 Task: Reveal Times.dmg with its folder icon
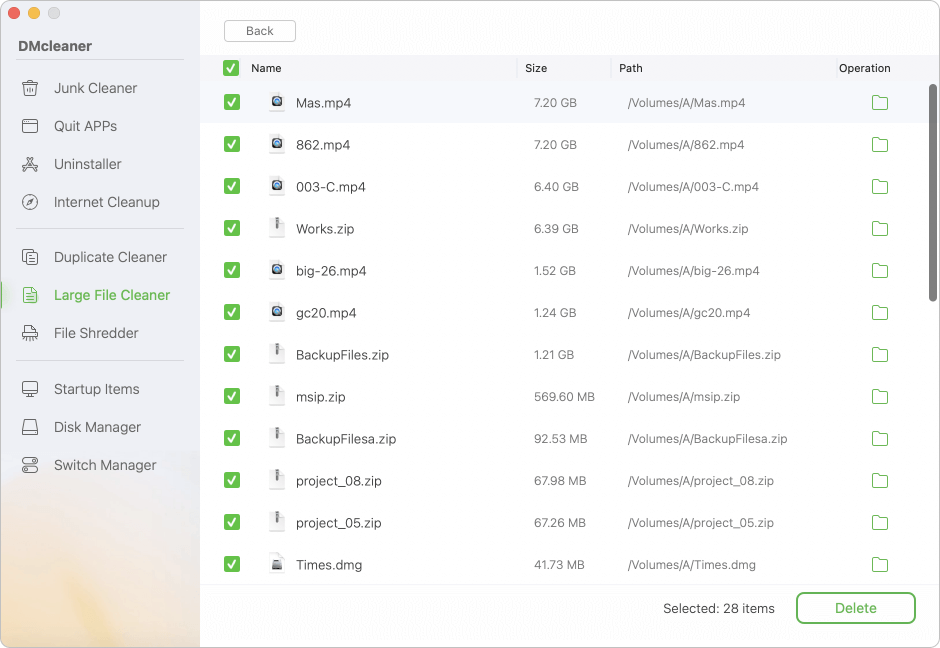879,564
